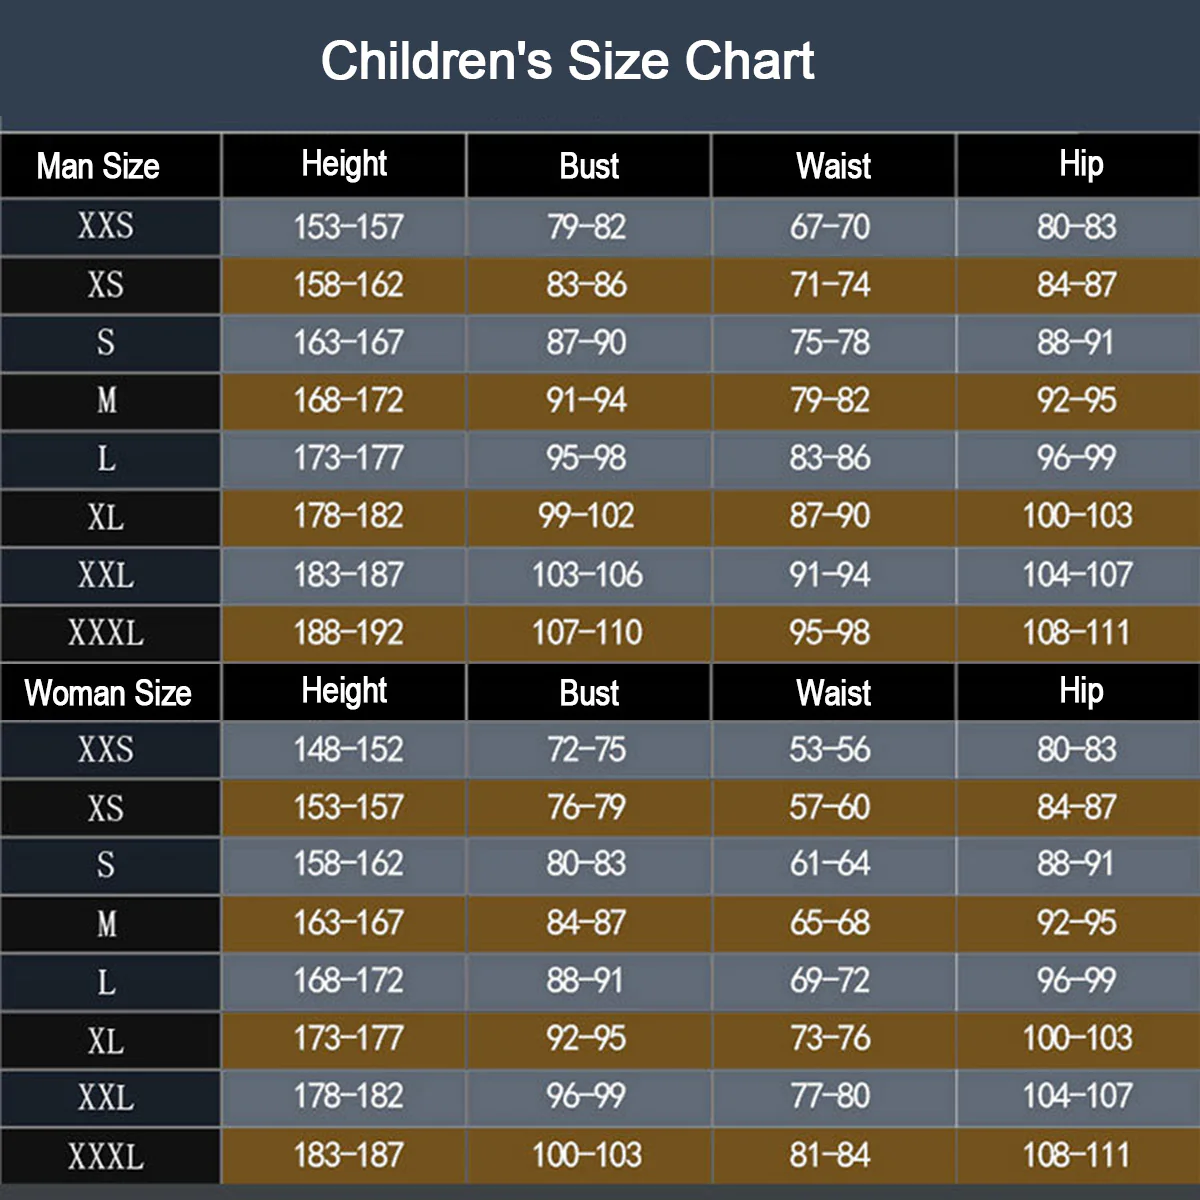Viewport: 1200px width, 1200px height.
Task: Click the man XXXL height value 188-192
Action: [x=348, y=633]
